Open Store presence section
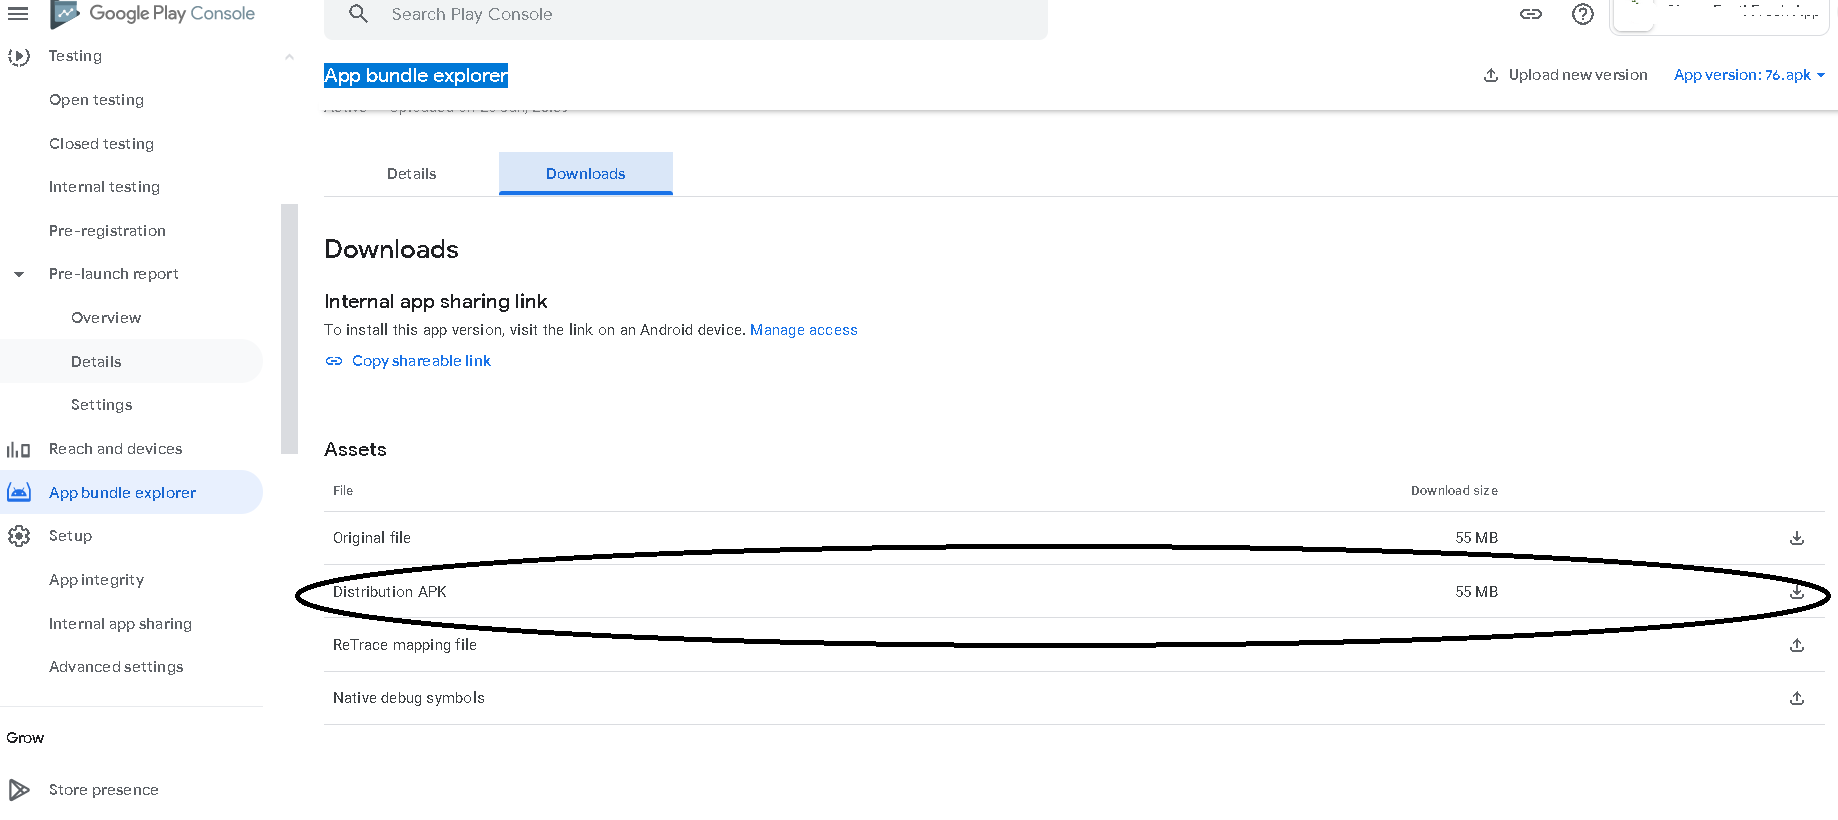 click(x=103, y=790)
